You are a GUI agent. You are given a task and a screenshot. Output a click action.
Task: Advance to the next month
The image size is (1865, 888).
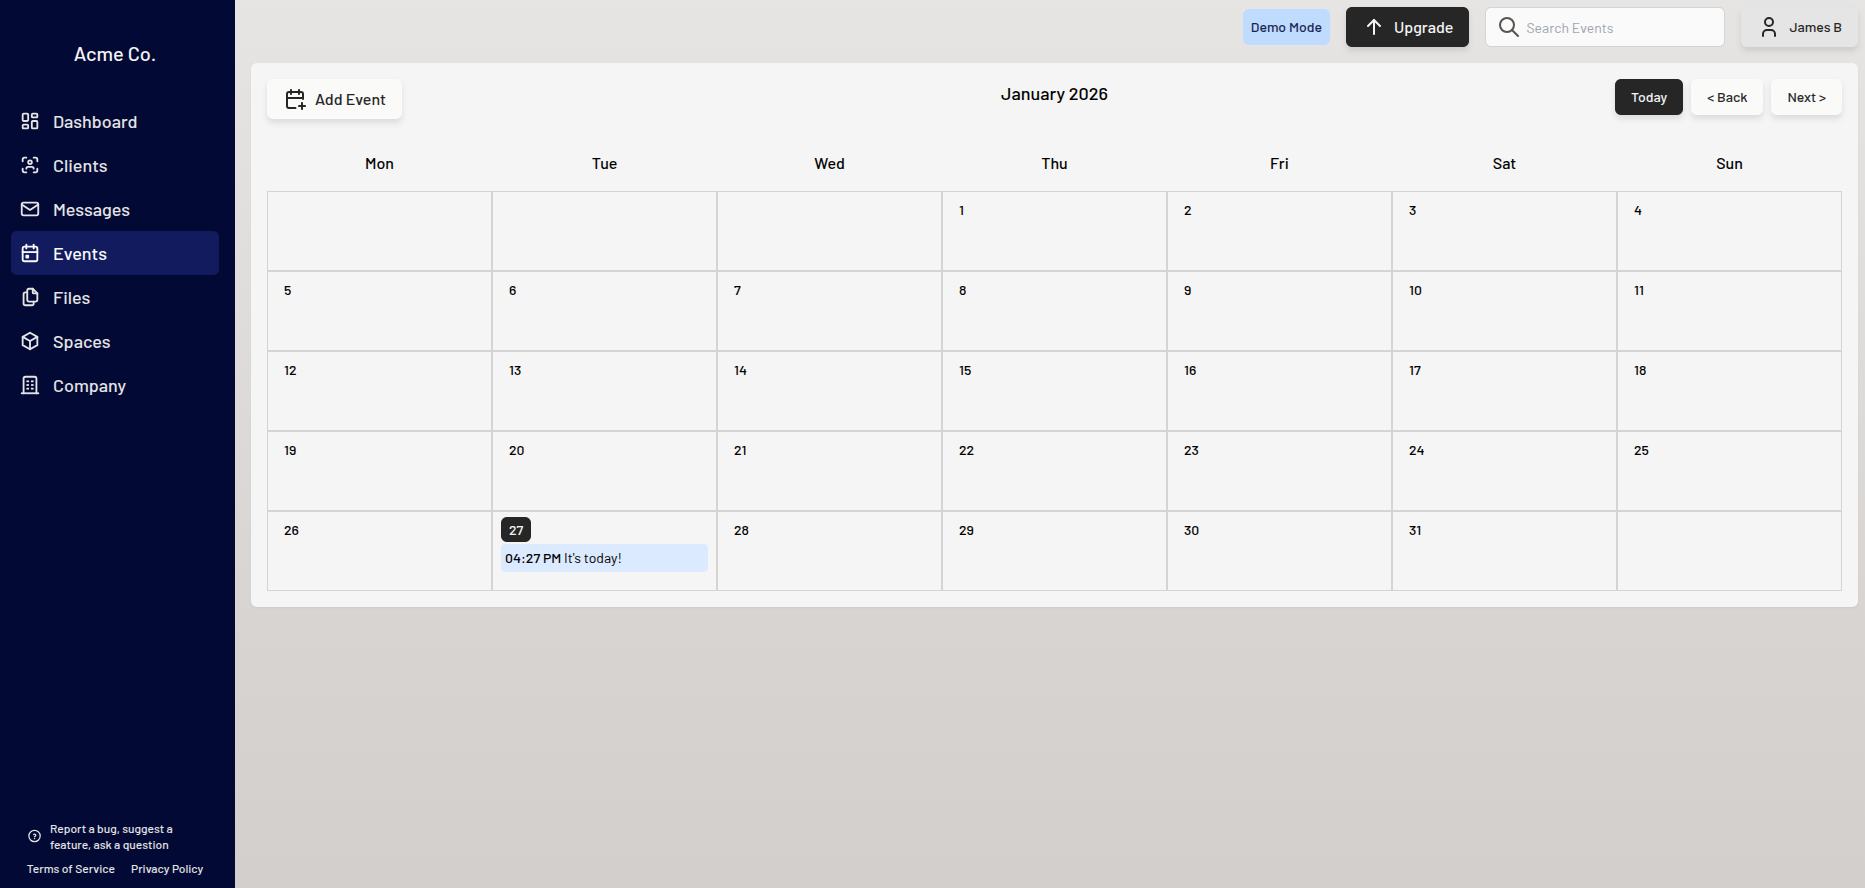[x=1806, y=97]
